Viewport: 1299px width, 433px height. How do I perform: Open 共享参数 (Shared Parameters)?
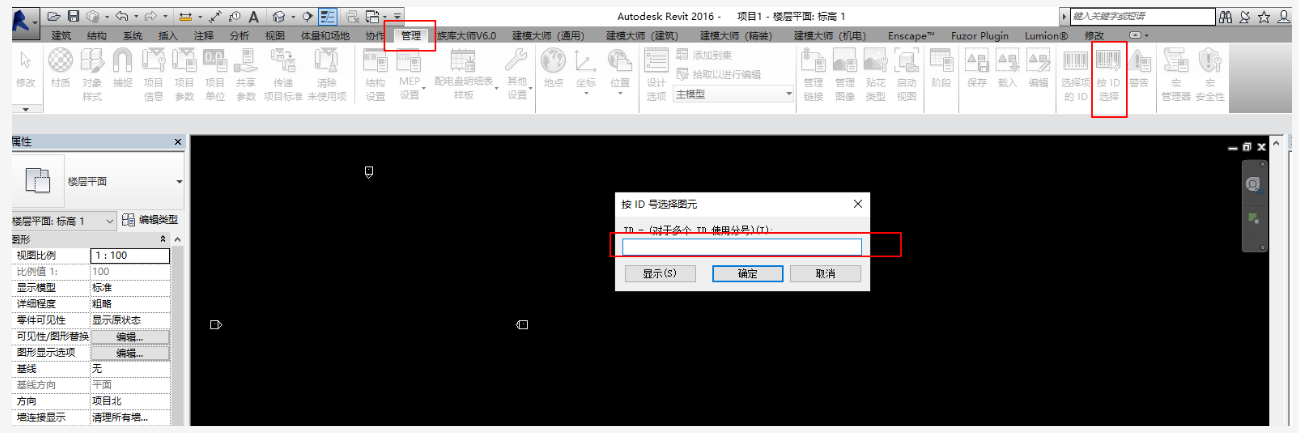click(x=245, y=75)
